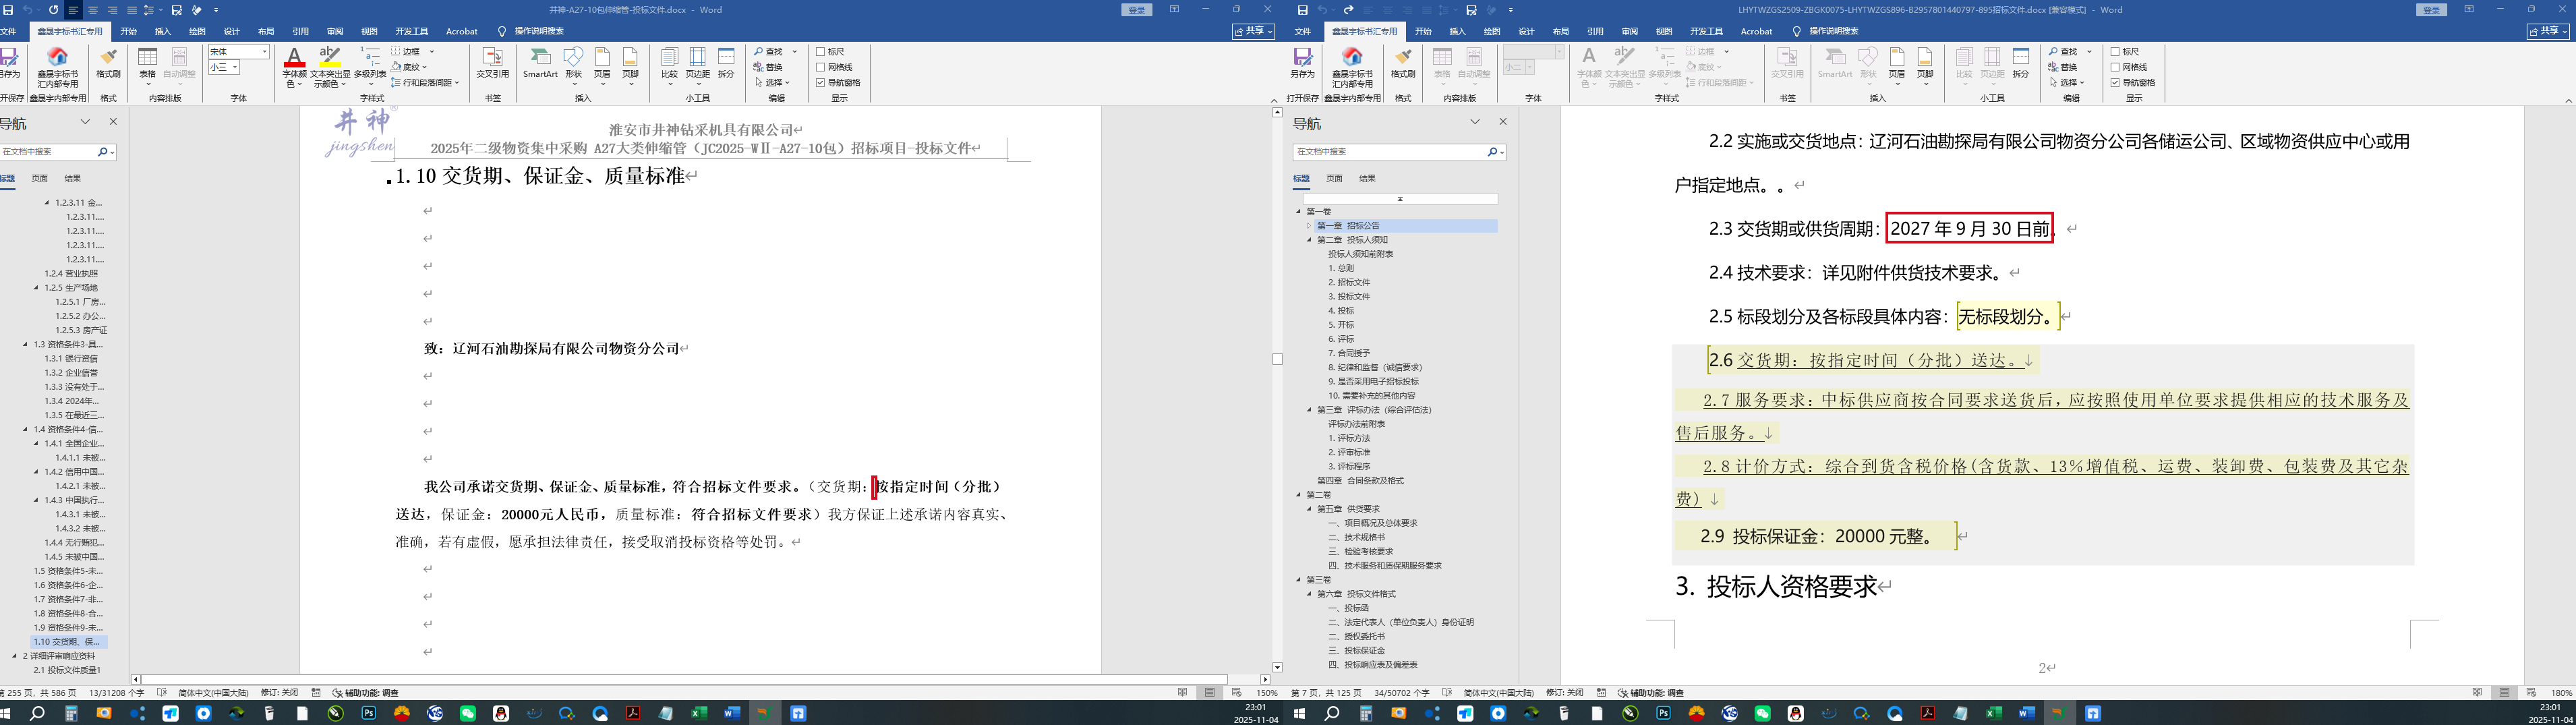The height and width of the screenshot is (725, 2576).
Task: Click Save icon in left window title bar
Action: pyautogui.click(x=8, y=10)
